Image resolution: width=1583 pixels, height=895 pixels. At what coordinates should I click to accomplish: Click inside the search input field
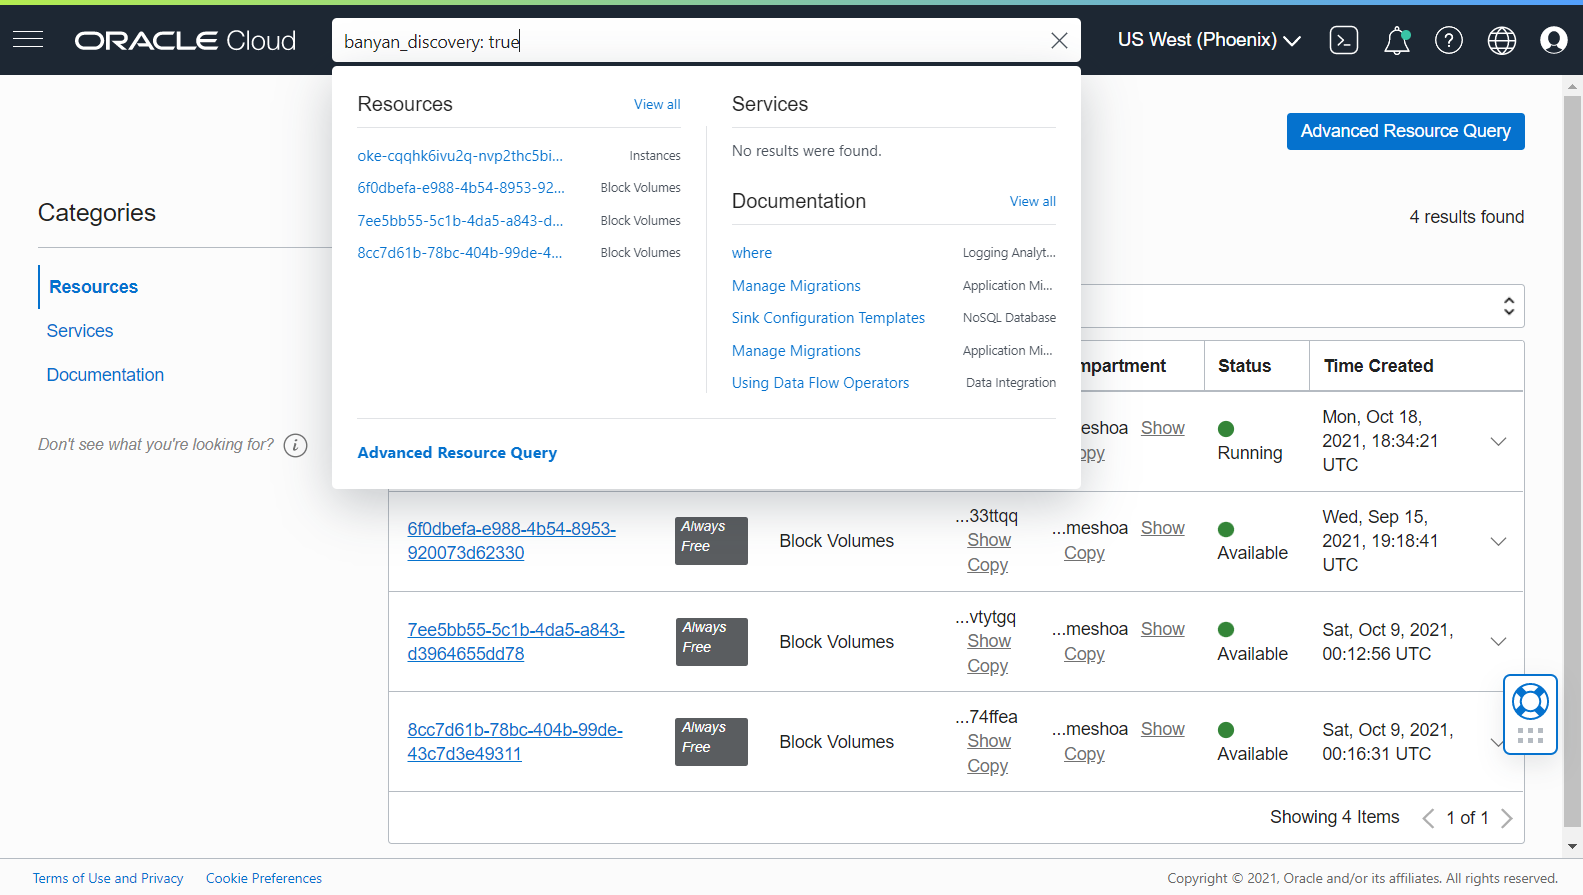(690, 41)
